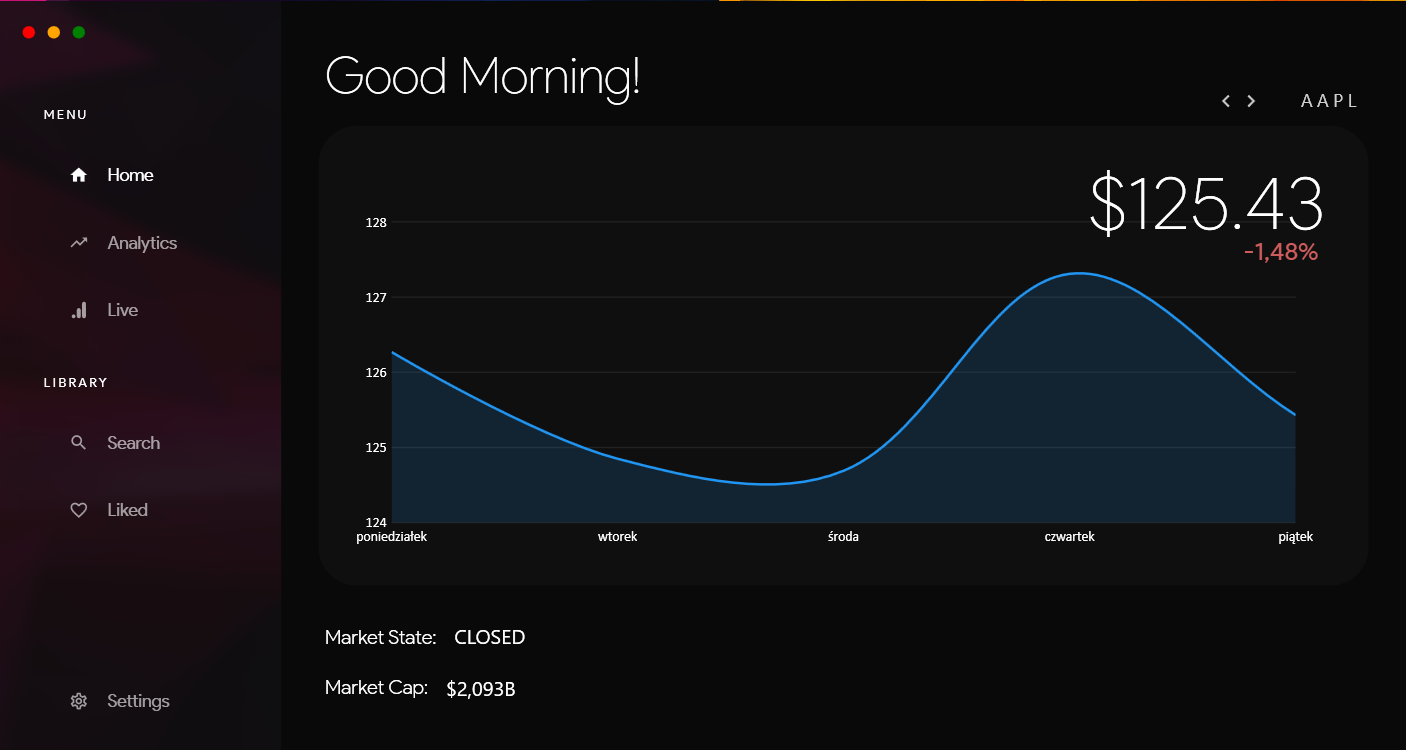Click the Settings gear icon

(x=79, y=701)
